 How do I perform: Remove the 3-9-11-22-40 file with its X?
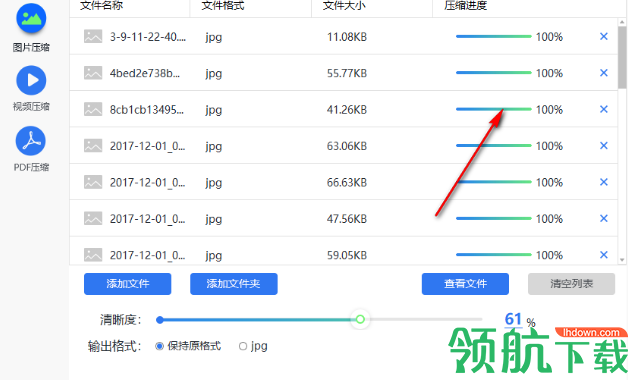click(604, 36)
